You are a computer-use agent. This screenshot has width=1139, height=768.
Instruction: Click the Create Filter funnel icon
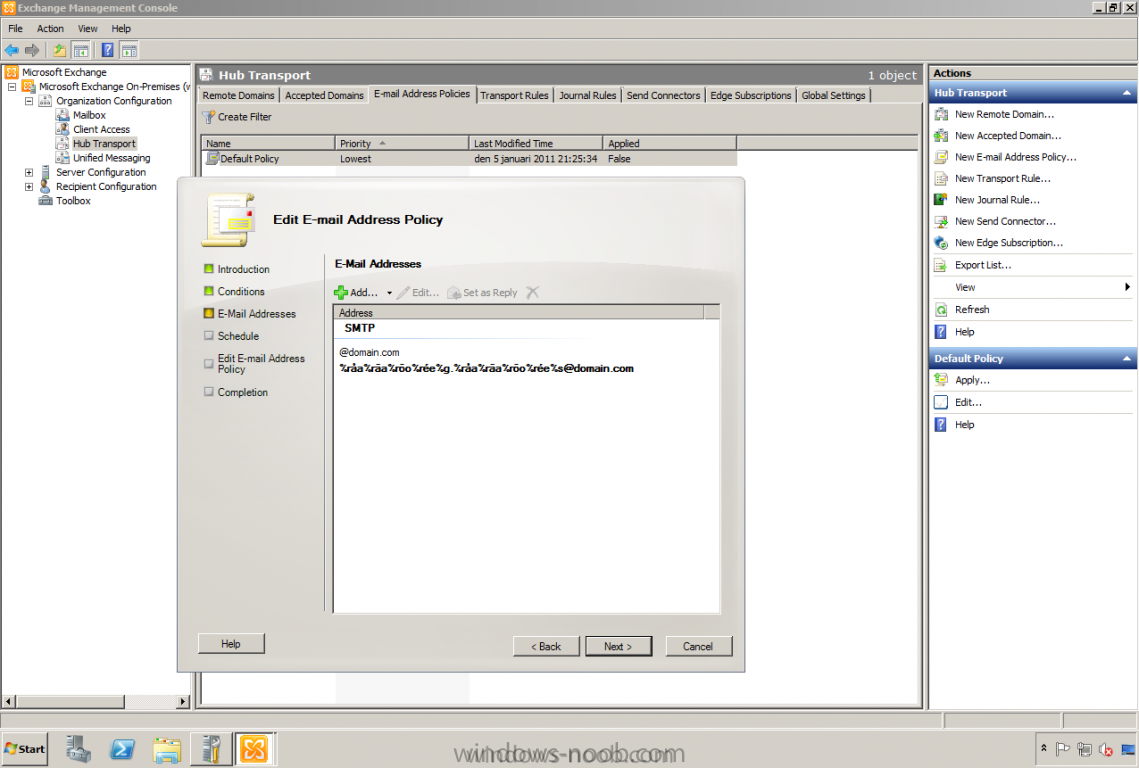pos(209,117)
